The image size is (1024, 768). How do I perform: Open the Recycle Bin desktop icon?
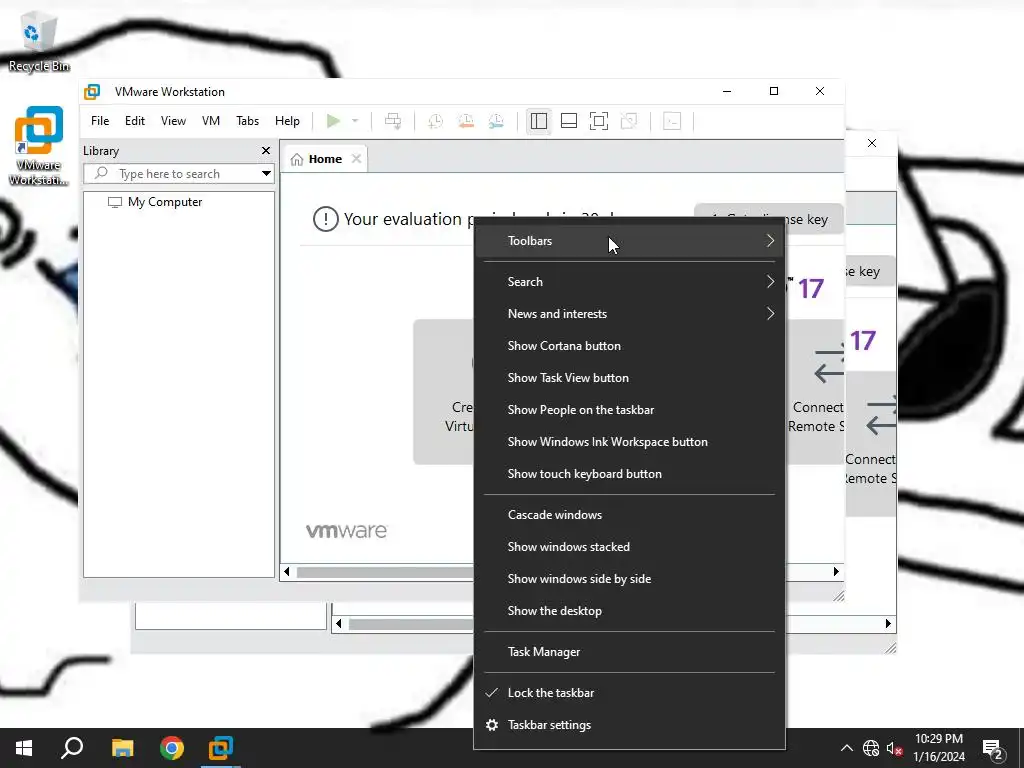pos(39,41)
